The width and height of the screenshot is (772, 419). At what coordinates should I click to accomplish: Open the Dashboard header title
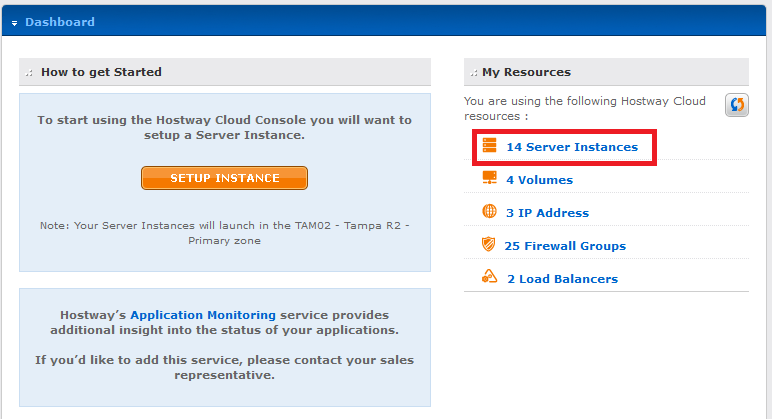60,22
